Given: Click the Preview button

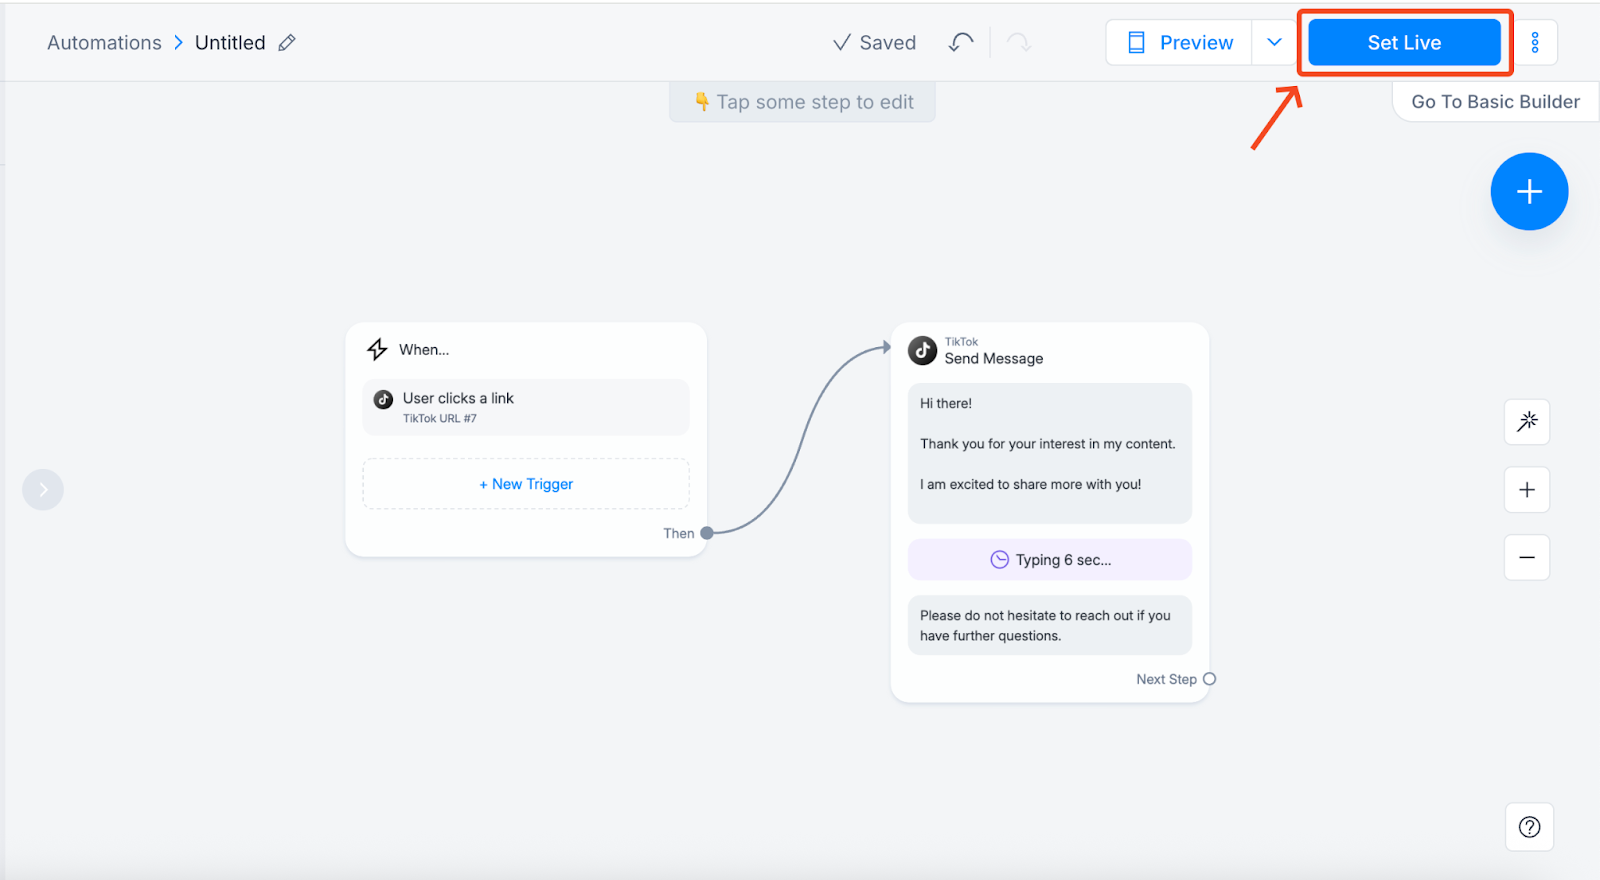Looking at the screenshot, I should pyautogui.click(x=1179, y=43).
